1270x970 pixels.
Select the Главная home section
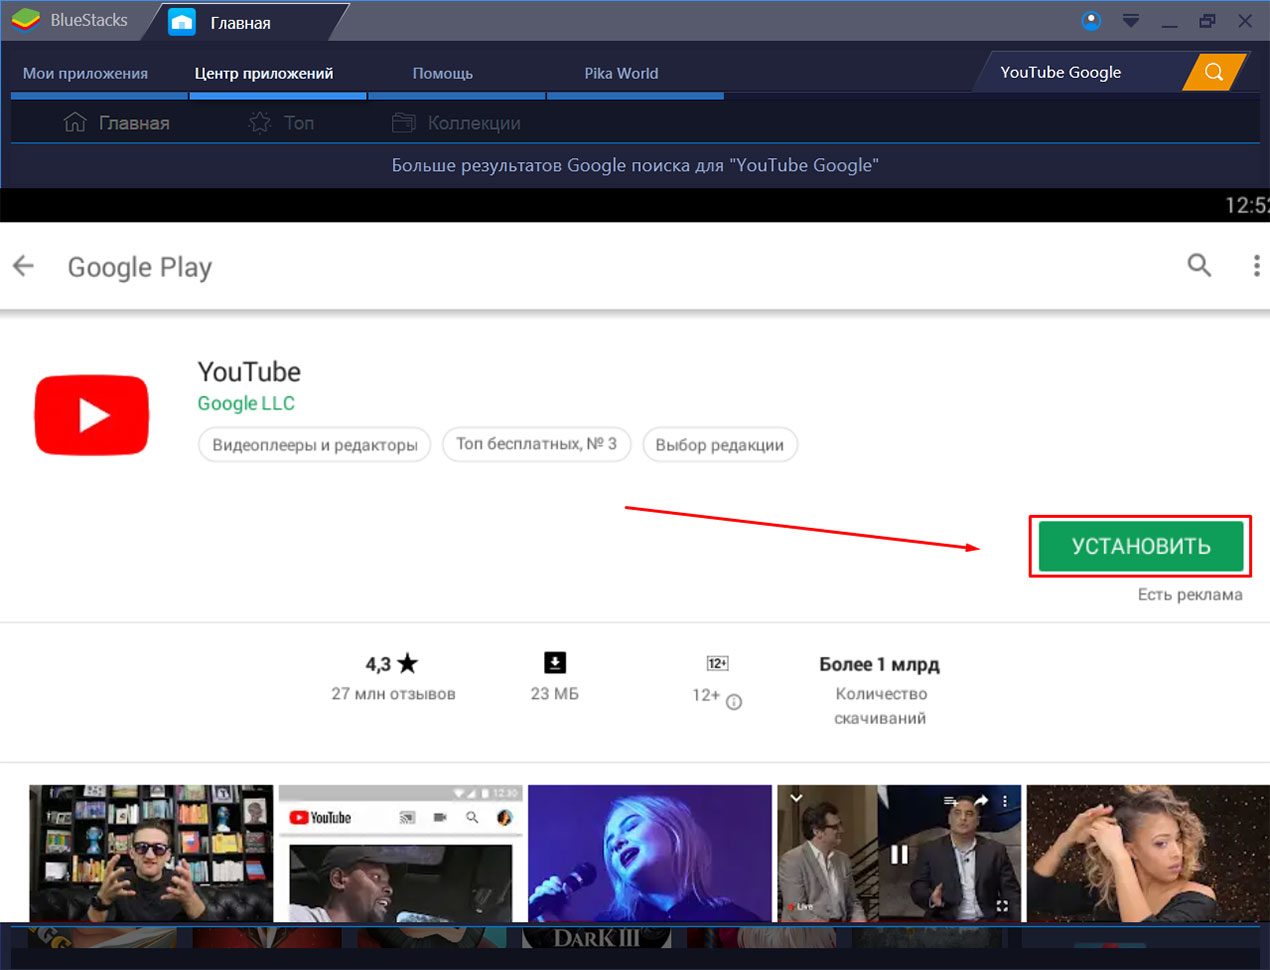coord(116,123)
